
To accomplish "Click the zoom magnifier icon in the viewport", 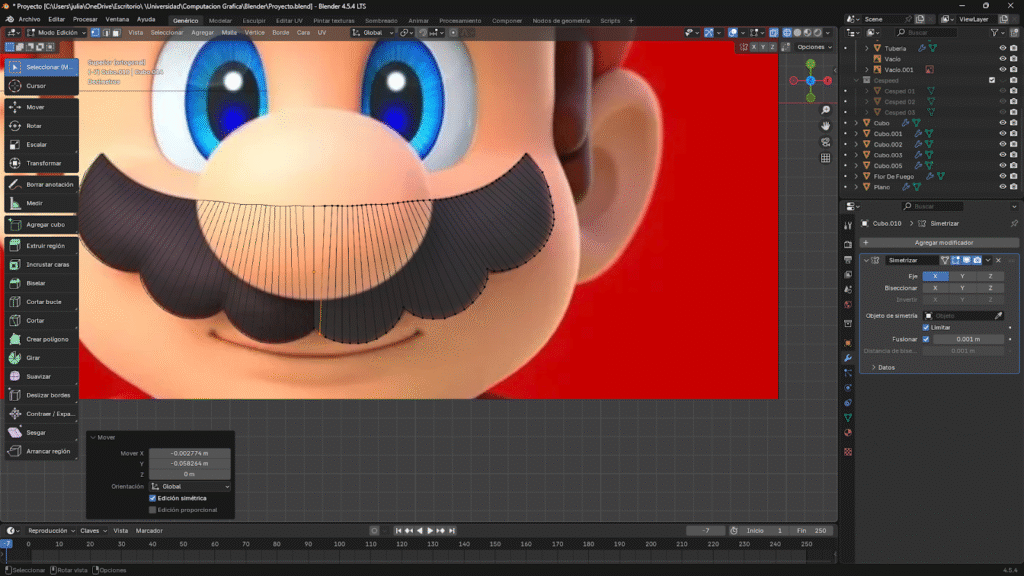I will click(825, 110).
